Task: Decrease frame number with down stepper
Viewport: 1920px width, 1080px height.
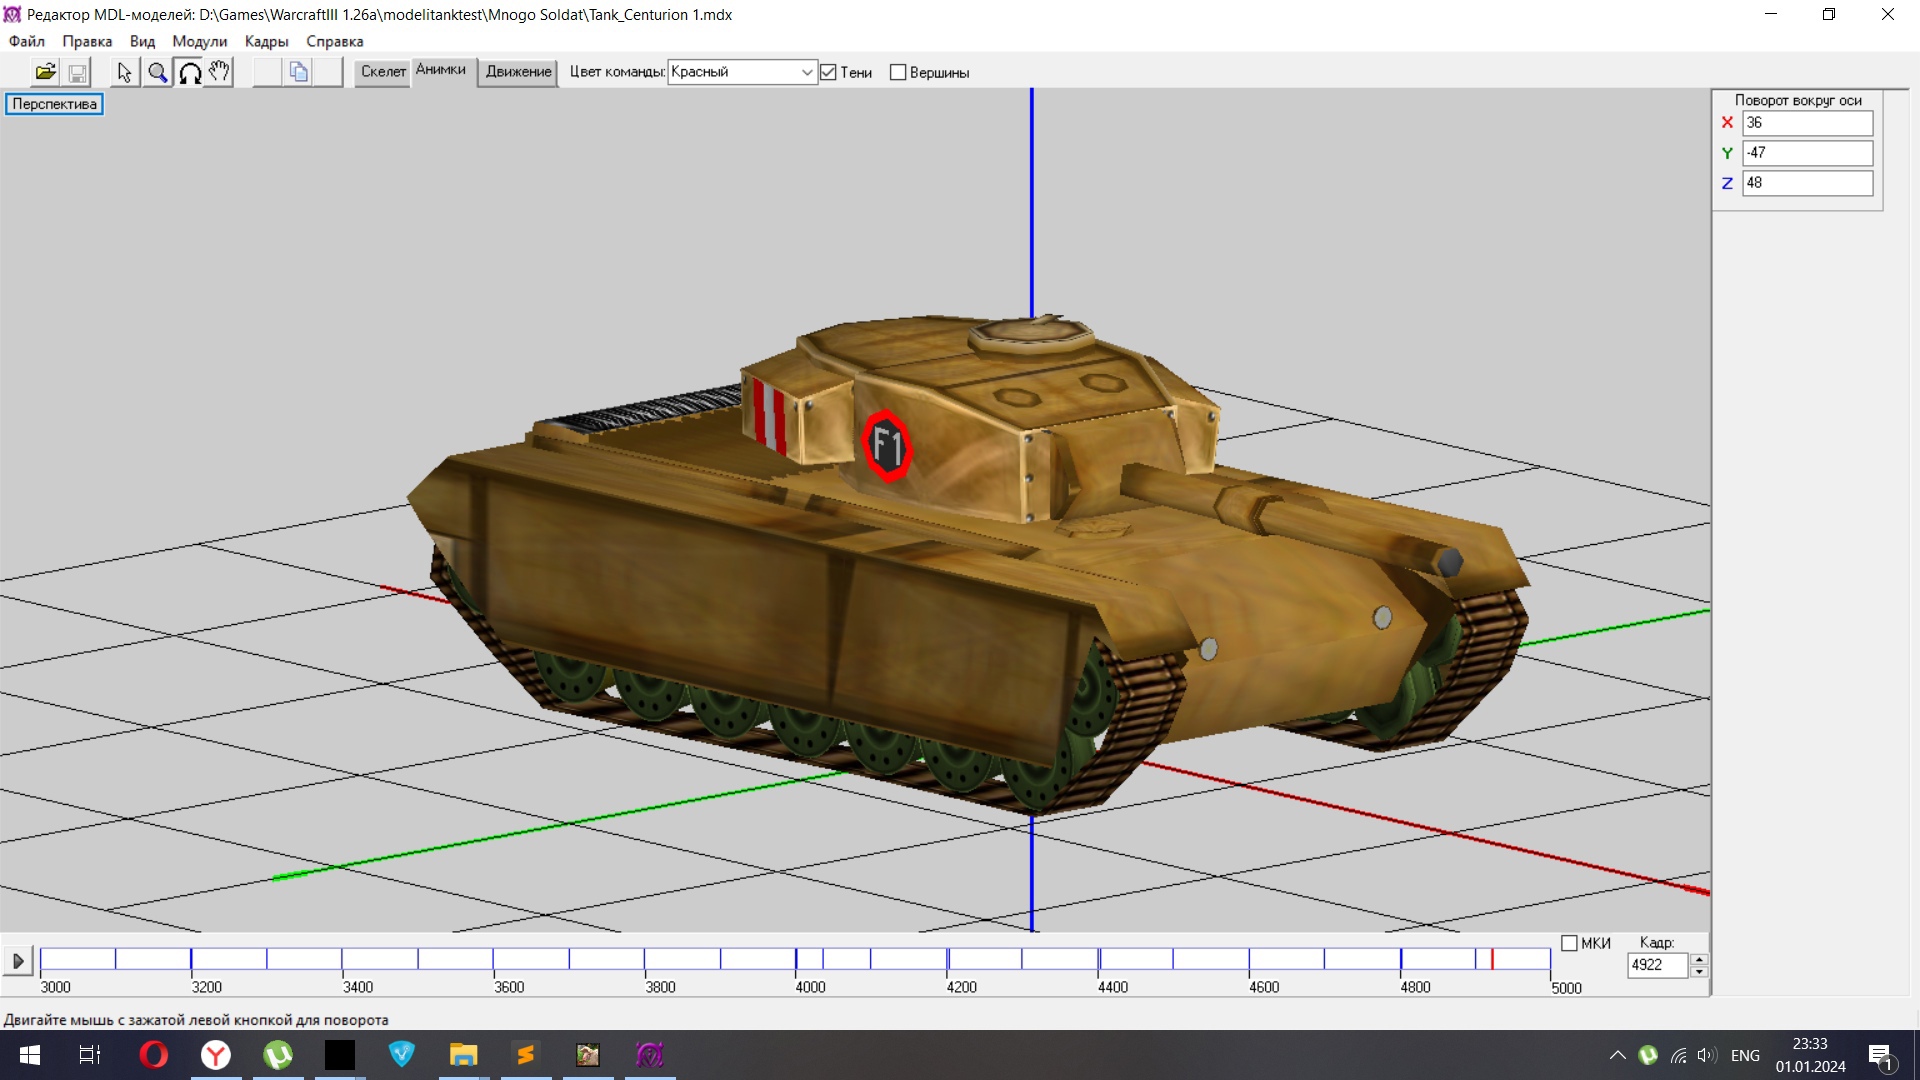Action: point(1699,971)
